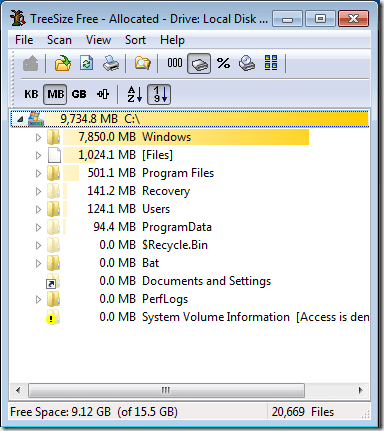Expand the $Recycle.Bin folder

38,245
